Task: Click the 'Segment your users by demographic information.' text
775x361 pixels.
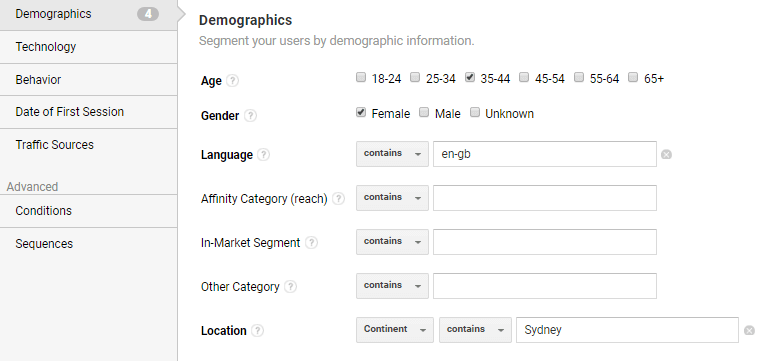Action: (337, 41)
